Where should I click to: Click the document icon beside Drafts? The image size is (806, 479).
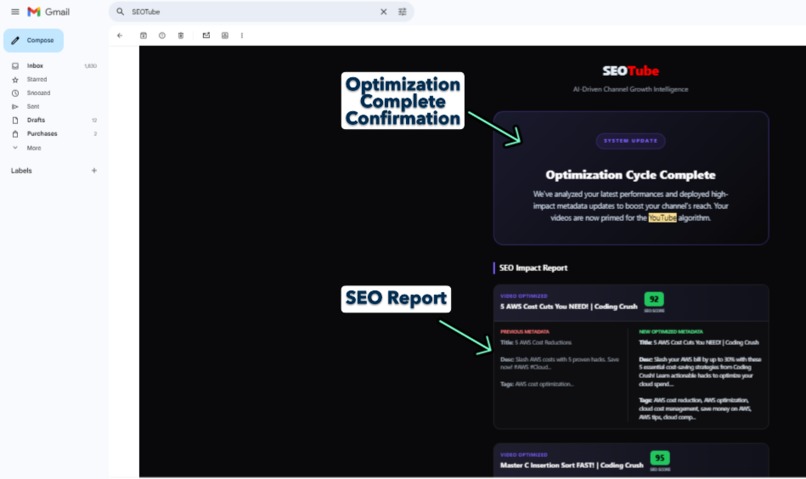coord(15,120)
